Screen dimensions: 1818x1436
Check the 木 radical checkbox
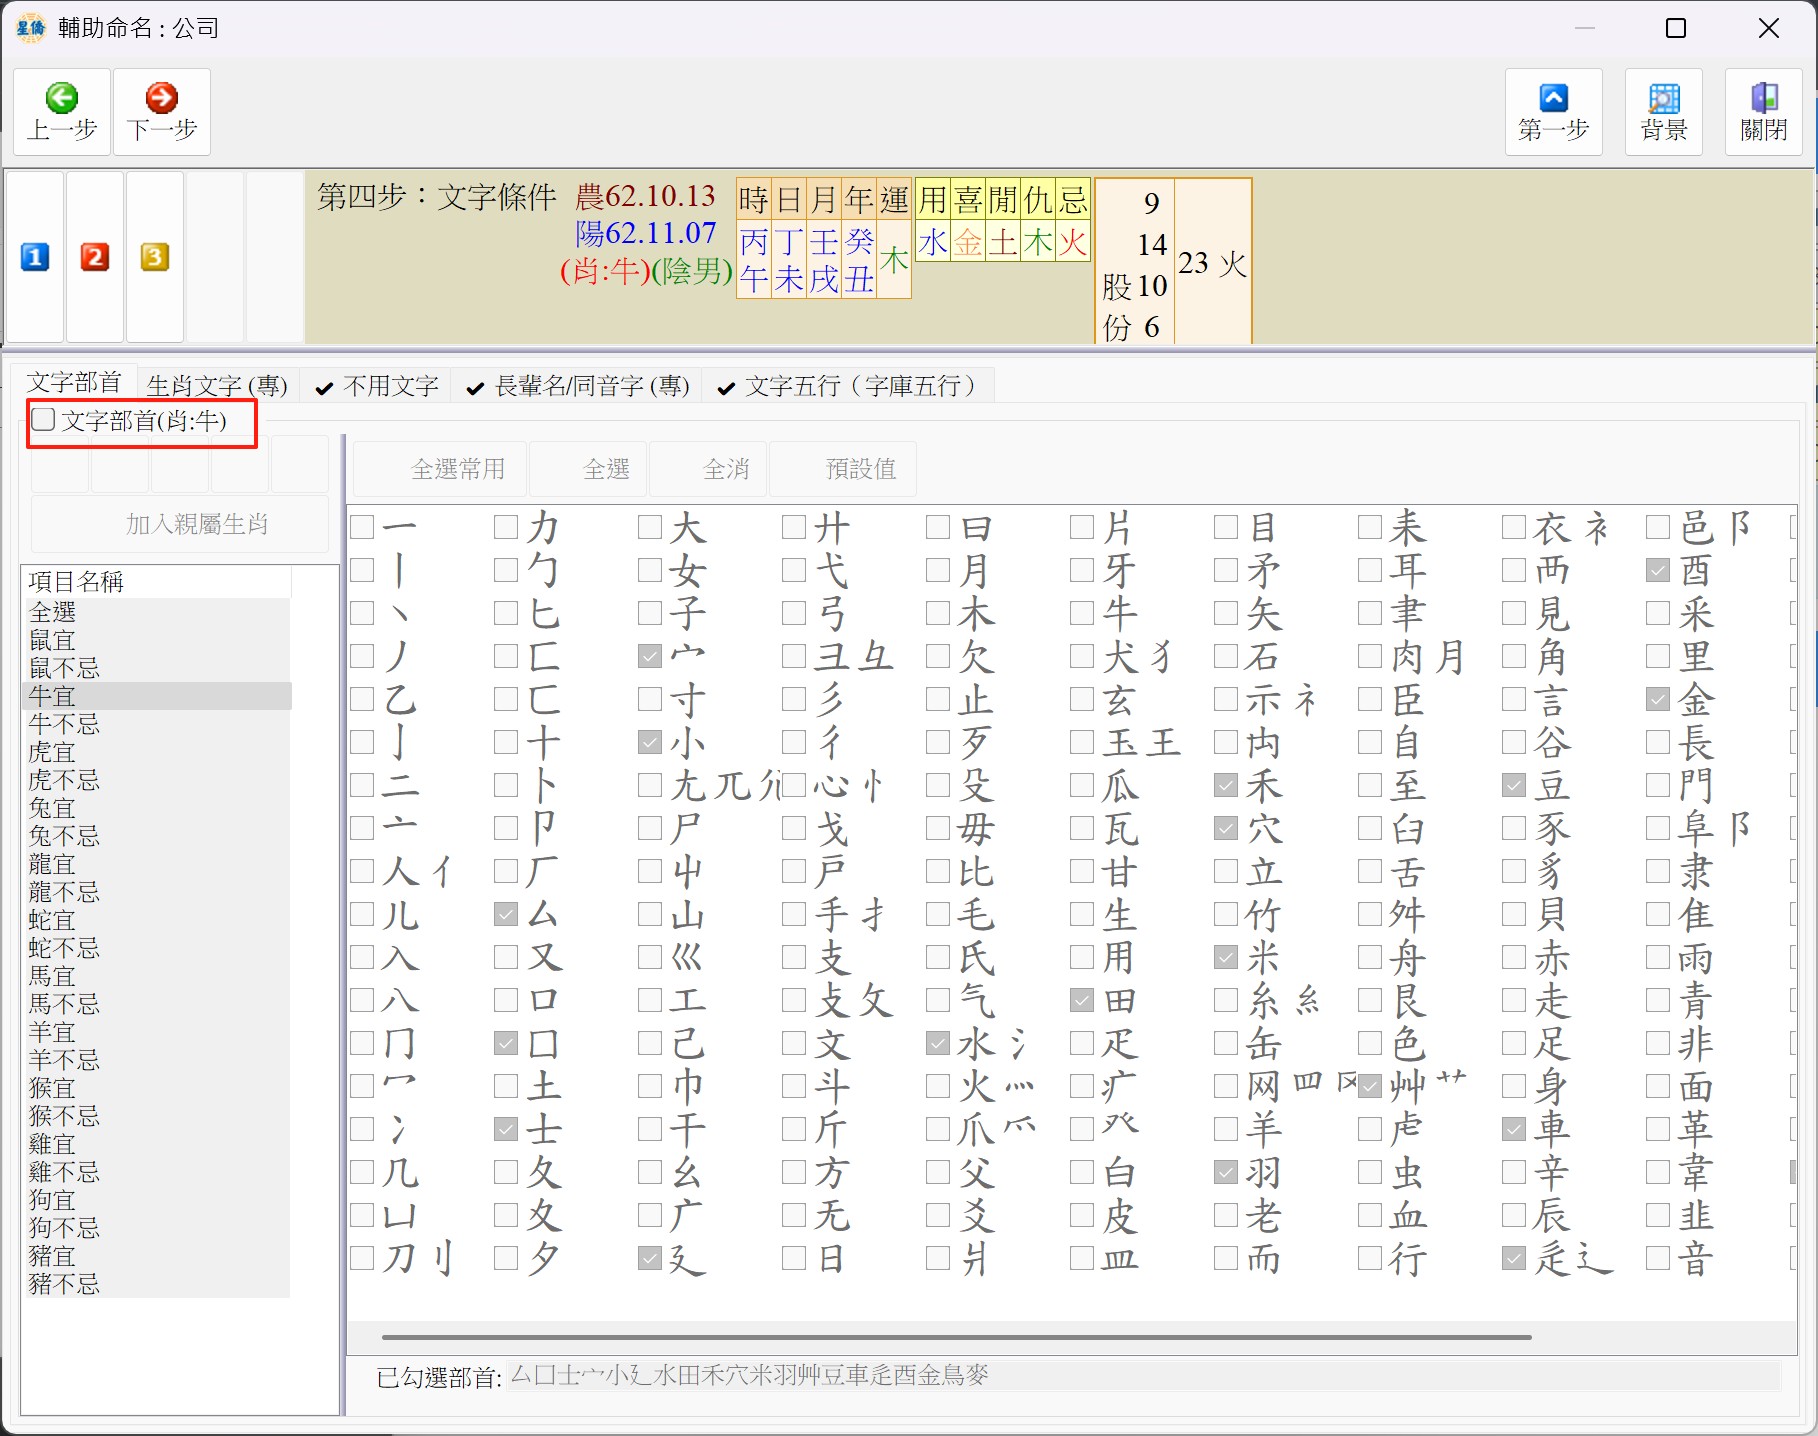pyautogui.click(x=938, y=613)
